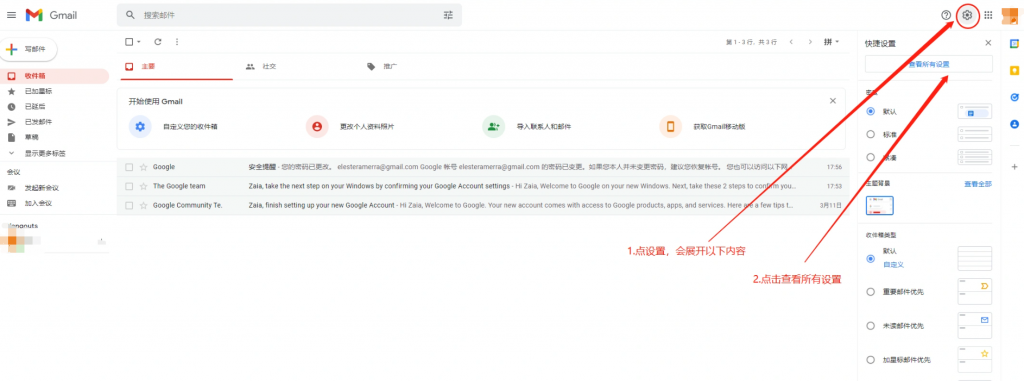Close the Get started with Gmail card
Image resolution: width=1024 pixels, height=381 pixels.
click(833, 101)
